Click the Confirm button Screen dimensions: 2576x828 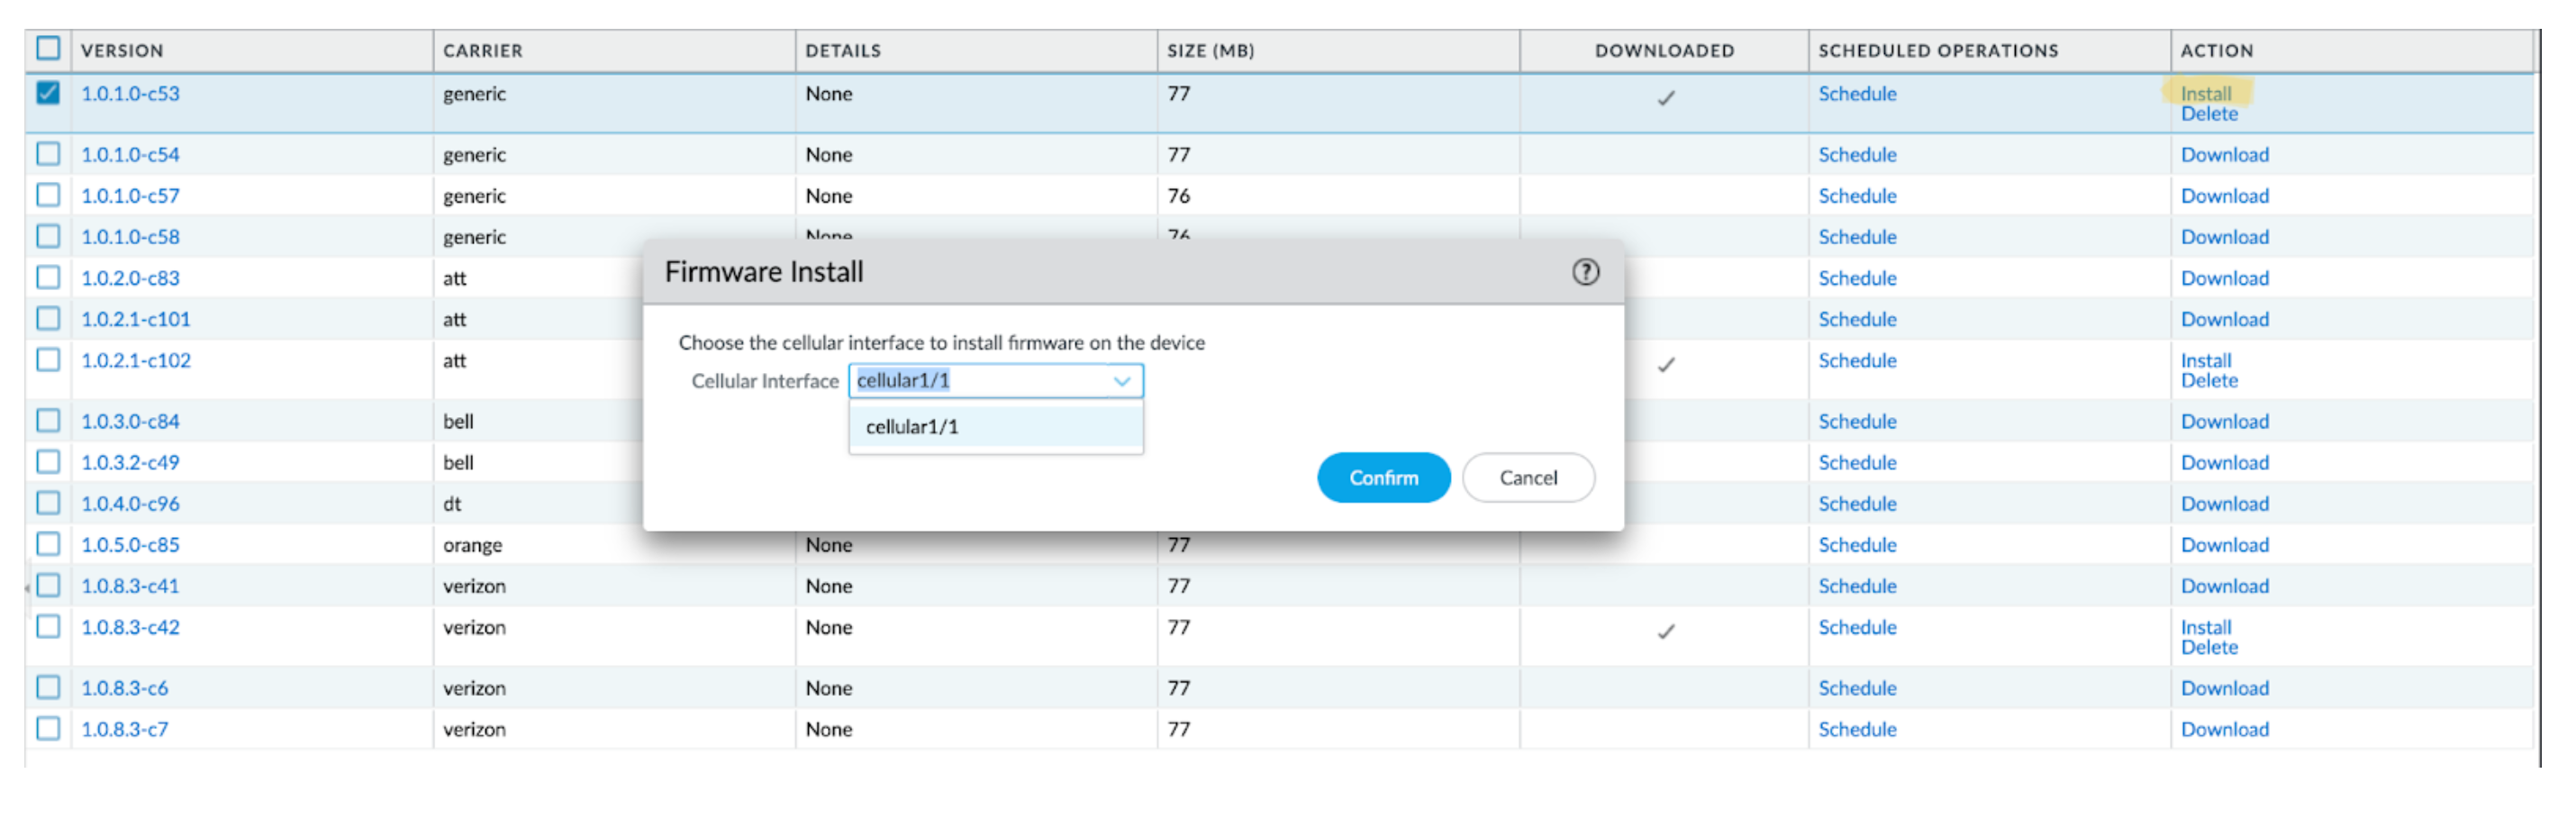point(1383,478)
